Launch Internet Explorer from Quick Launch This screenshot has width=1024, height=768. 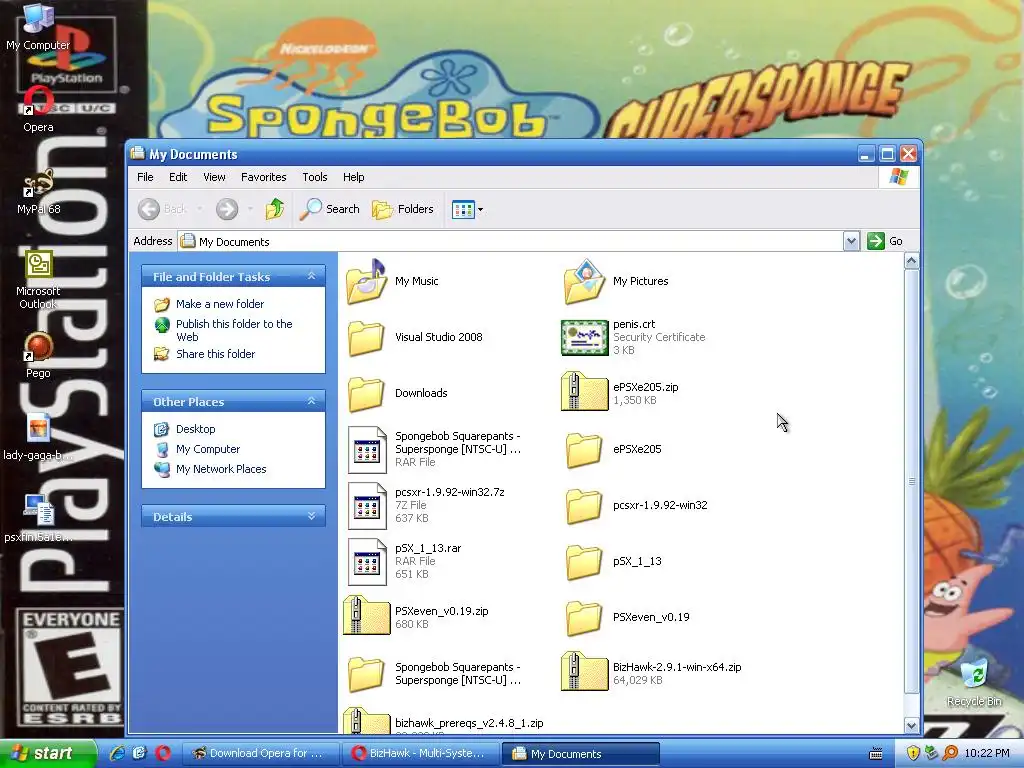click(x=118, y=754)
